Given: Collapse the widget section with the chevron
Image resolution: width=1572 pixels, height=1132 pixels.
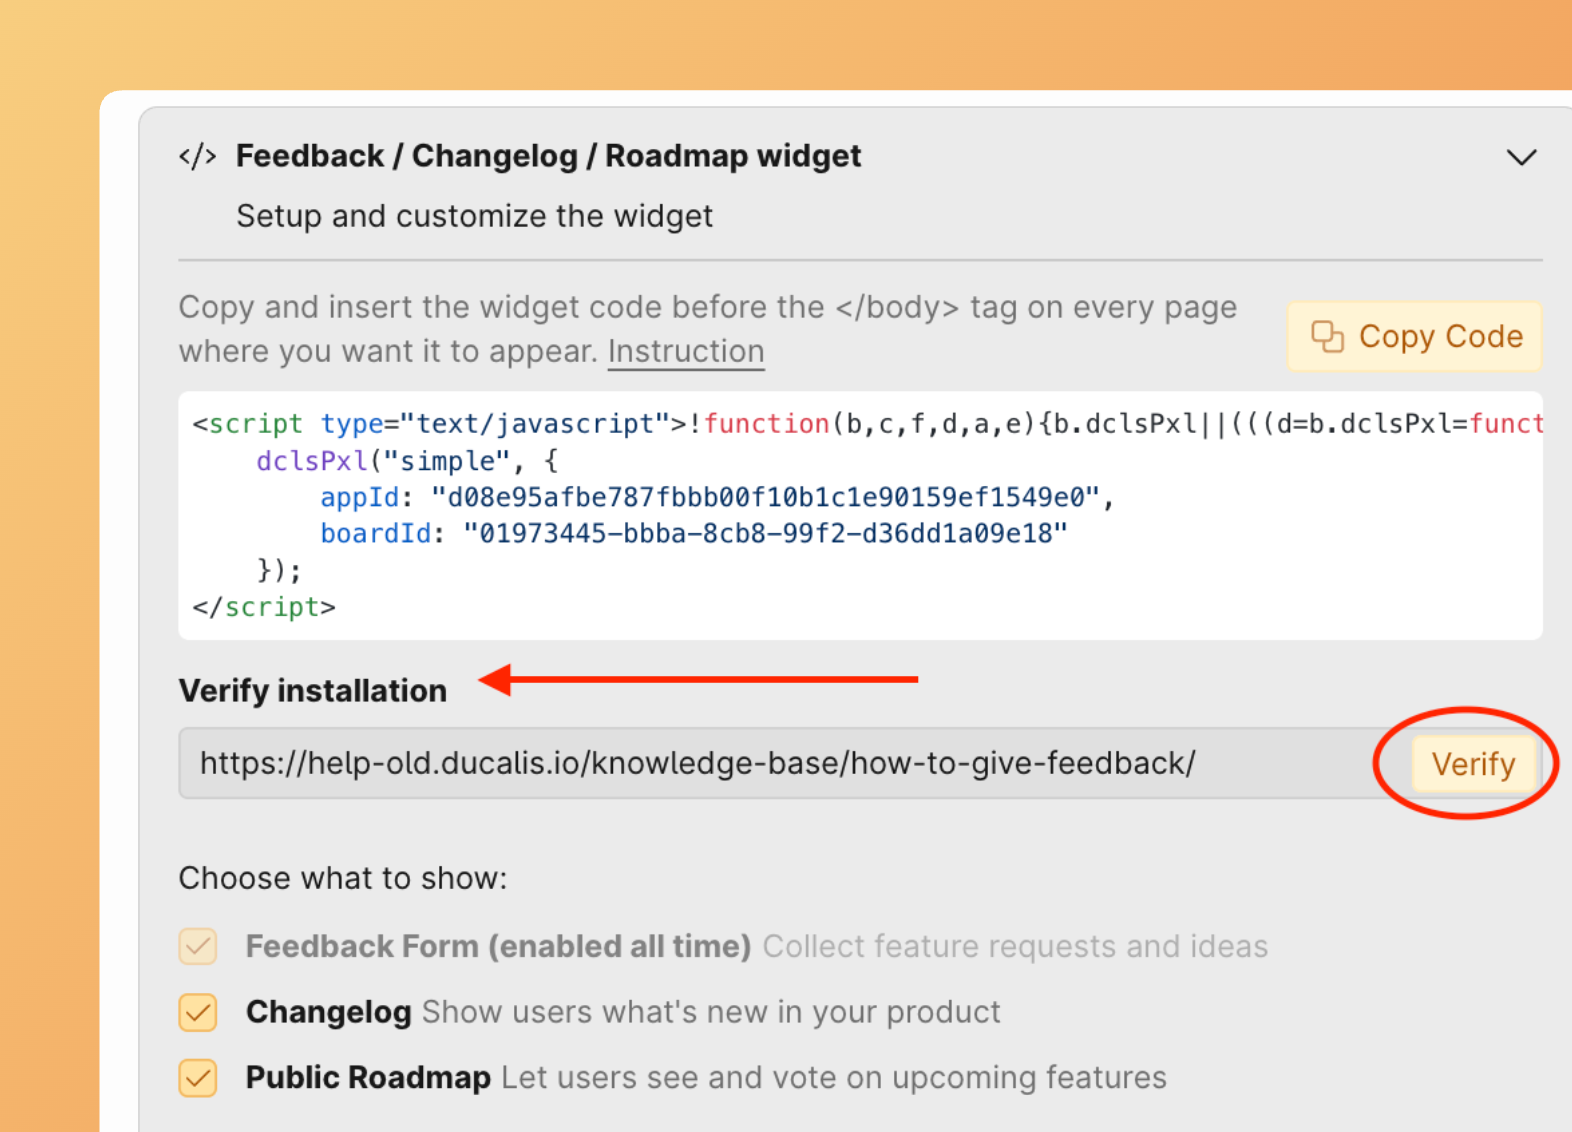Looking at the screenshot, I should click(1520, 158).
